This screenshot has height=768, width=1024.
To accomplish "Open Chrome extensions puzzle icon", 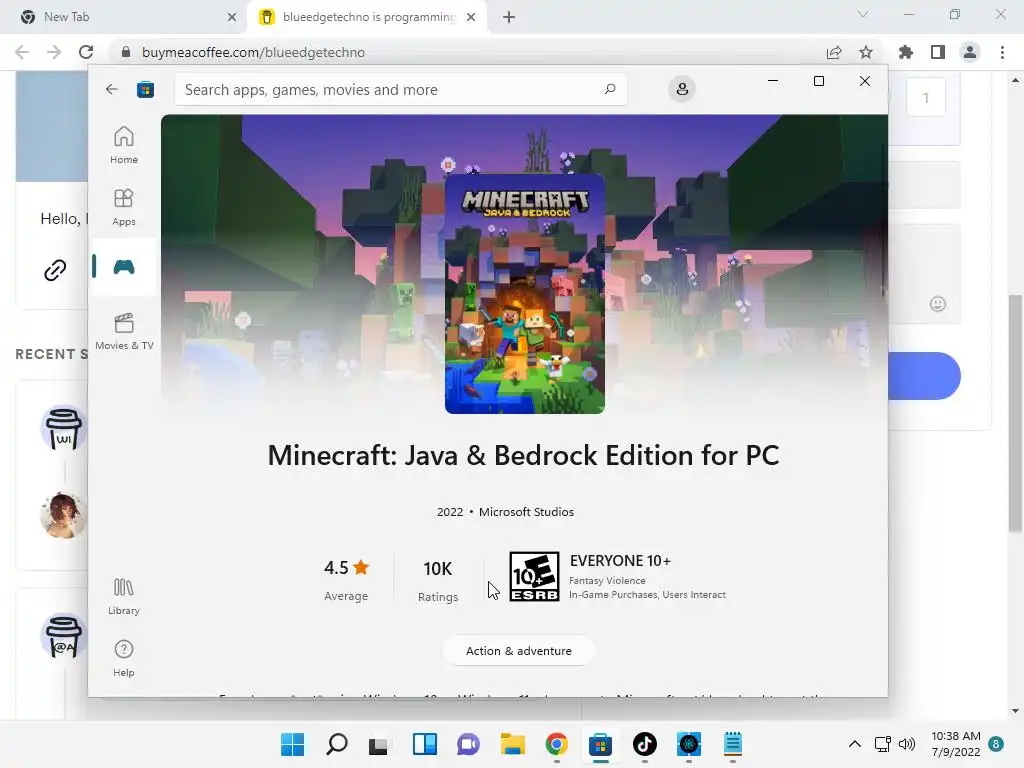I will [906, 52].
